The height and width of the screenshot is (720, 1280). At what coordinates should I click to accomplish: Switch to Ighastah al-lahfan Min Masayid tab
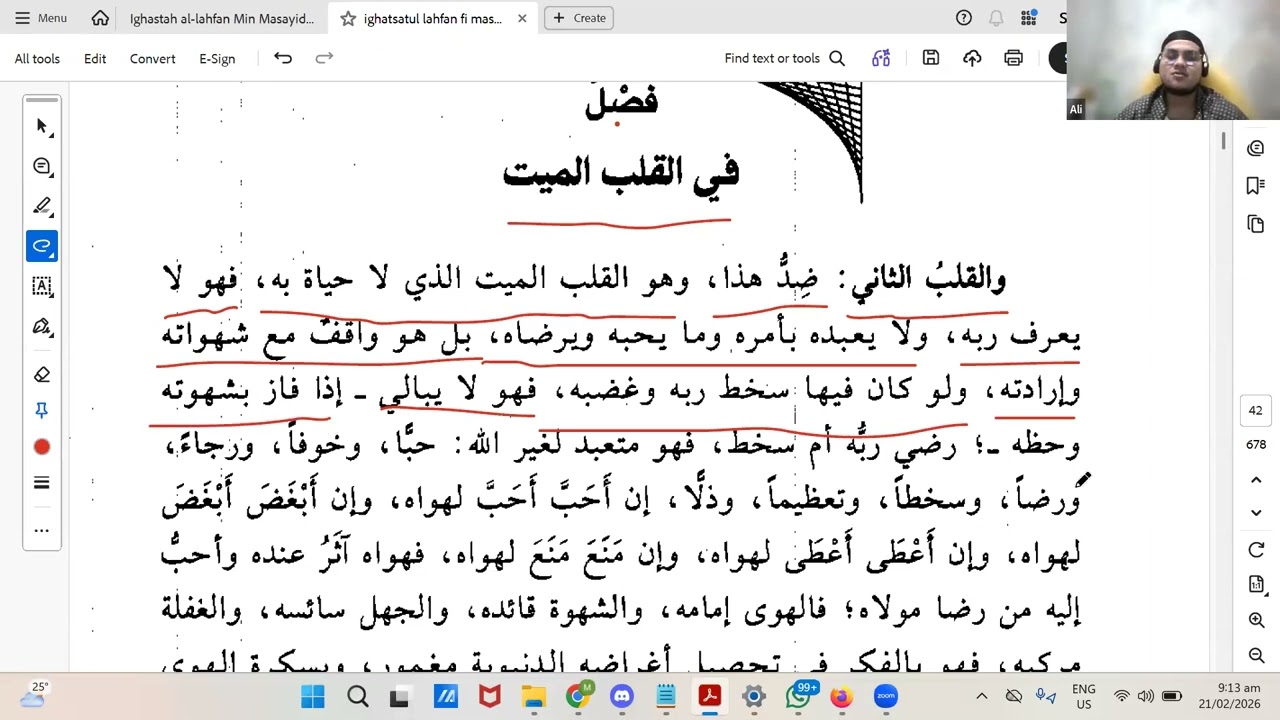click(221, 18)
